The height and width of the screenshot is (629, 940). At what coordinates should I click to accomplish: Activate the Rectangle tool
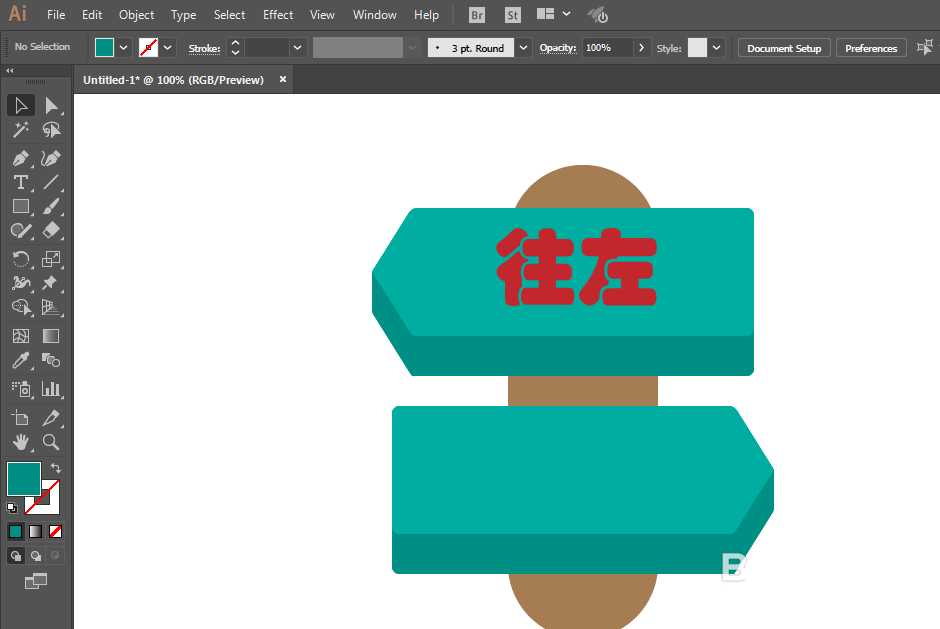tap(20, 206)
